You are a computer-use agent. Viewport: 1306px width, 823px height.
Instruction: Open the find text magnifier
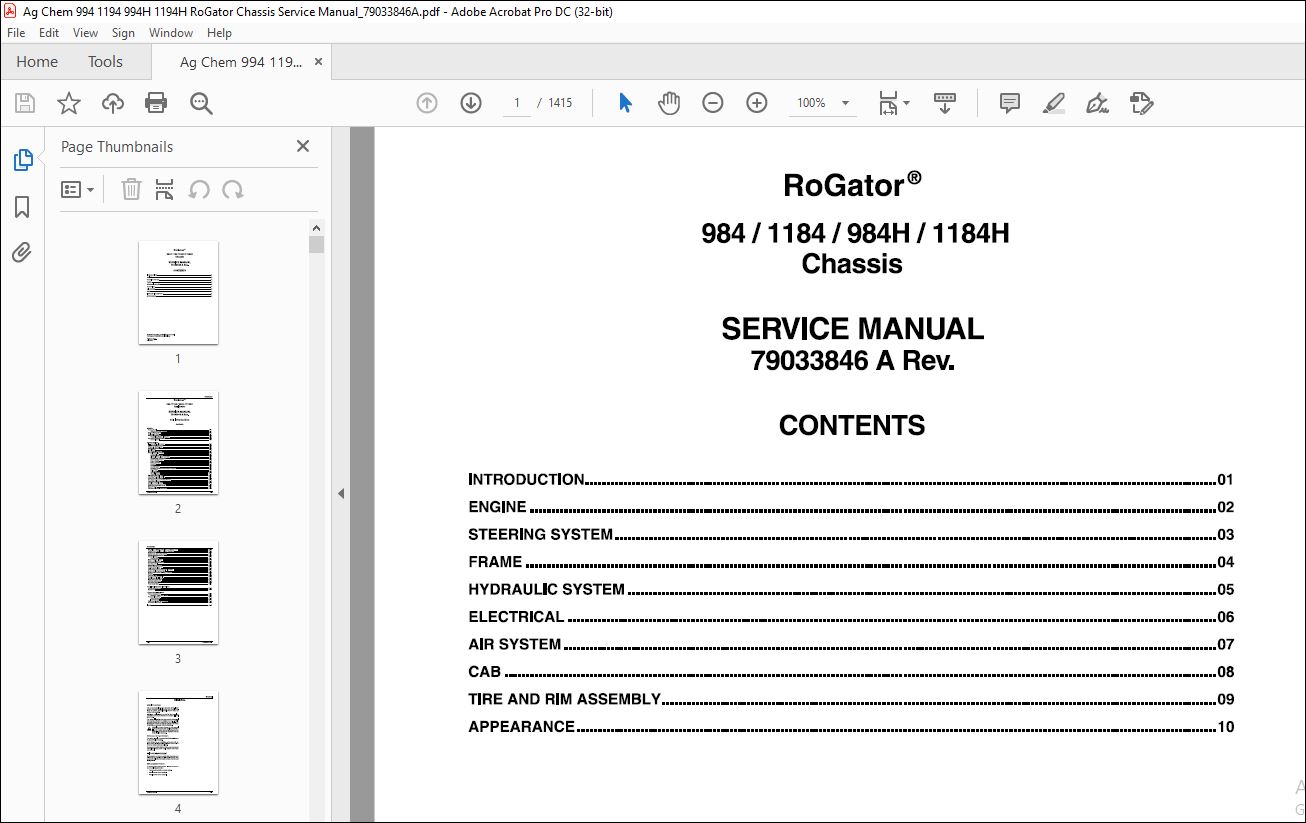pos(201,103)
